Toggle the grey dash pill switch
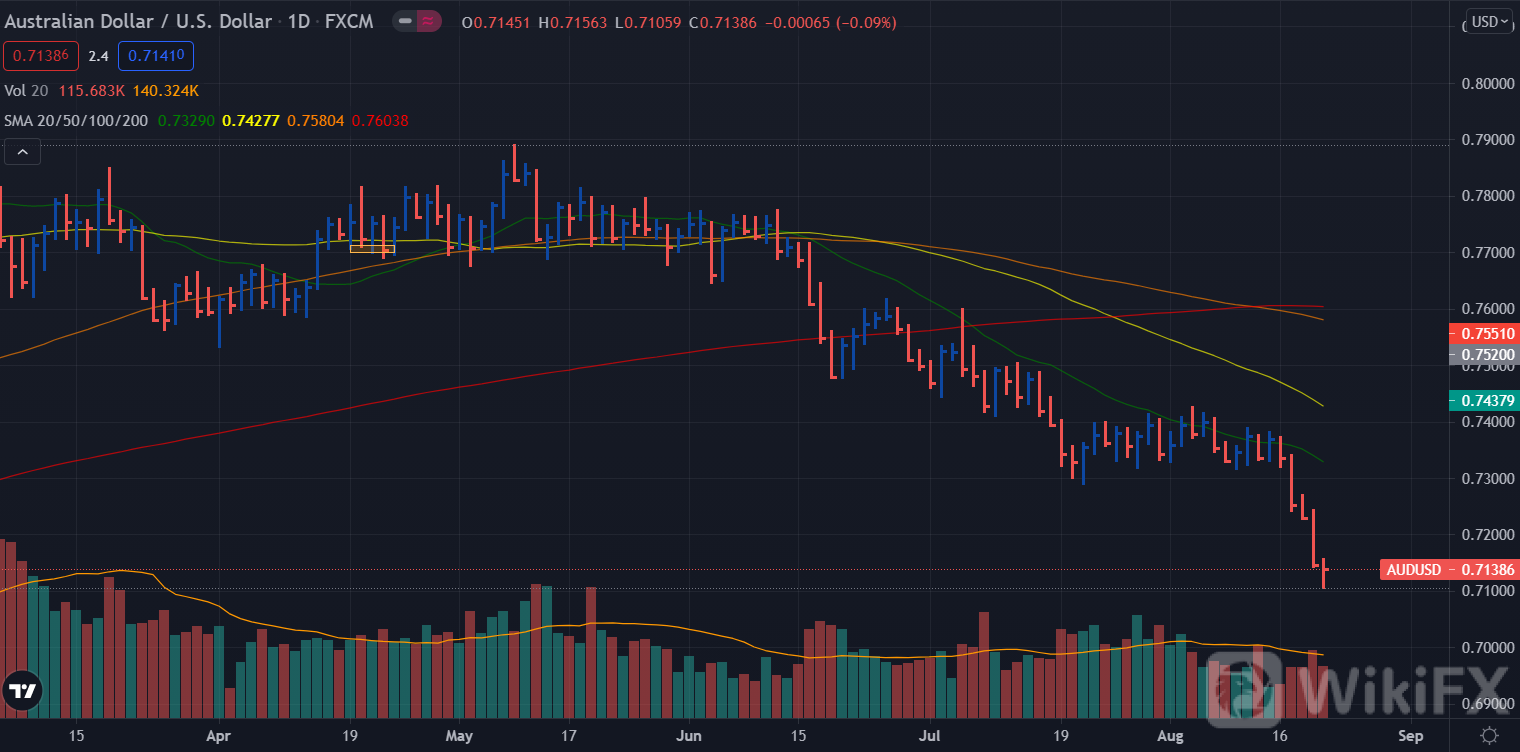 tap(404, 21)
